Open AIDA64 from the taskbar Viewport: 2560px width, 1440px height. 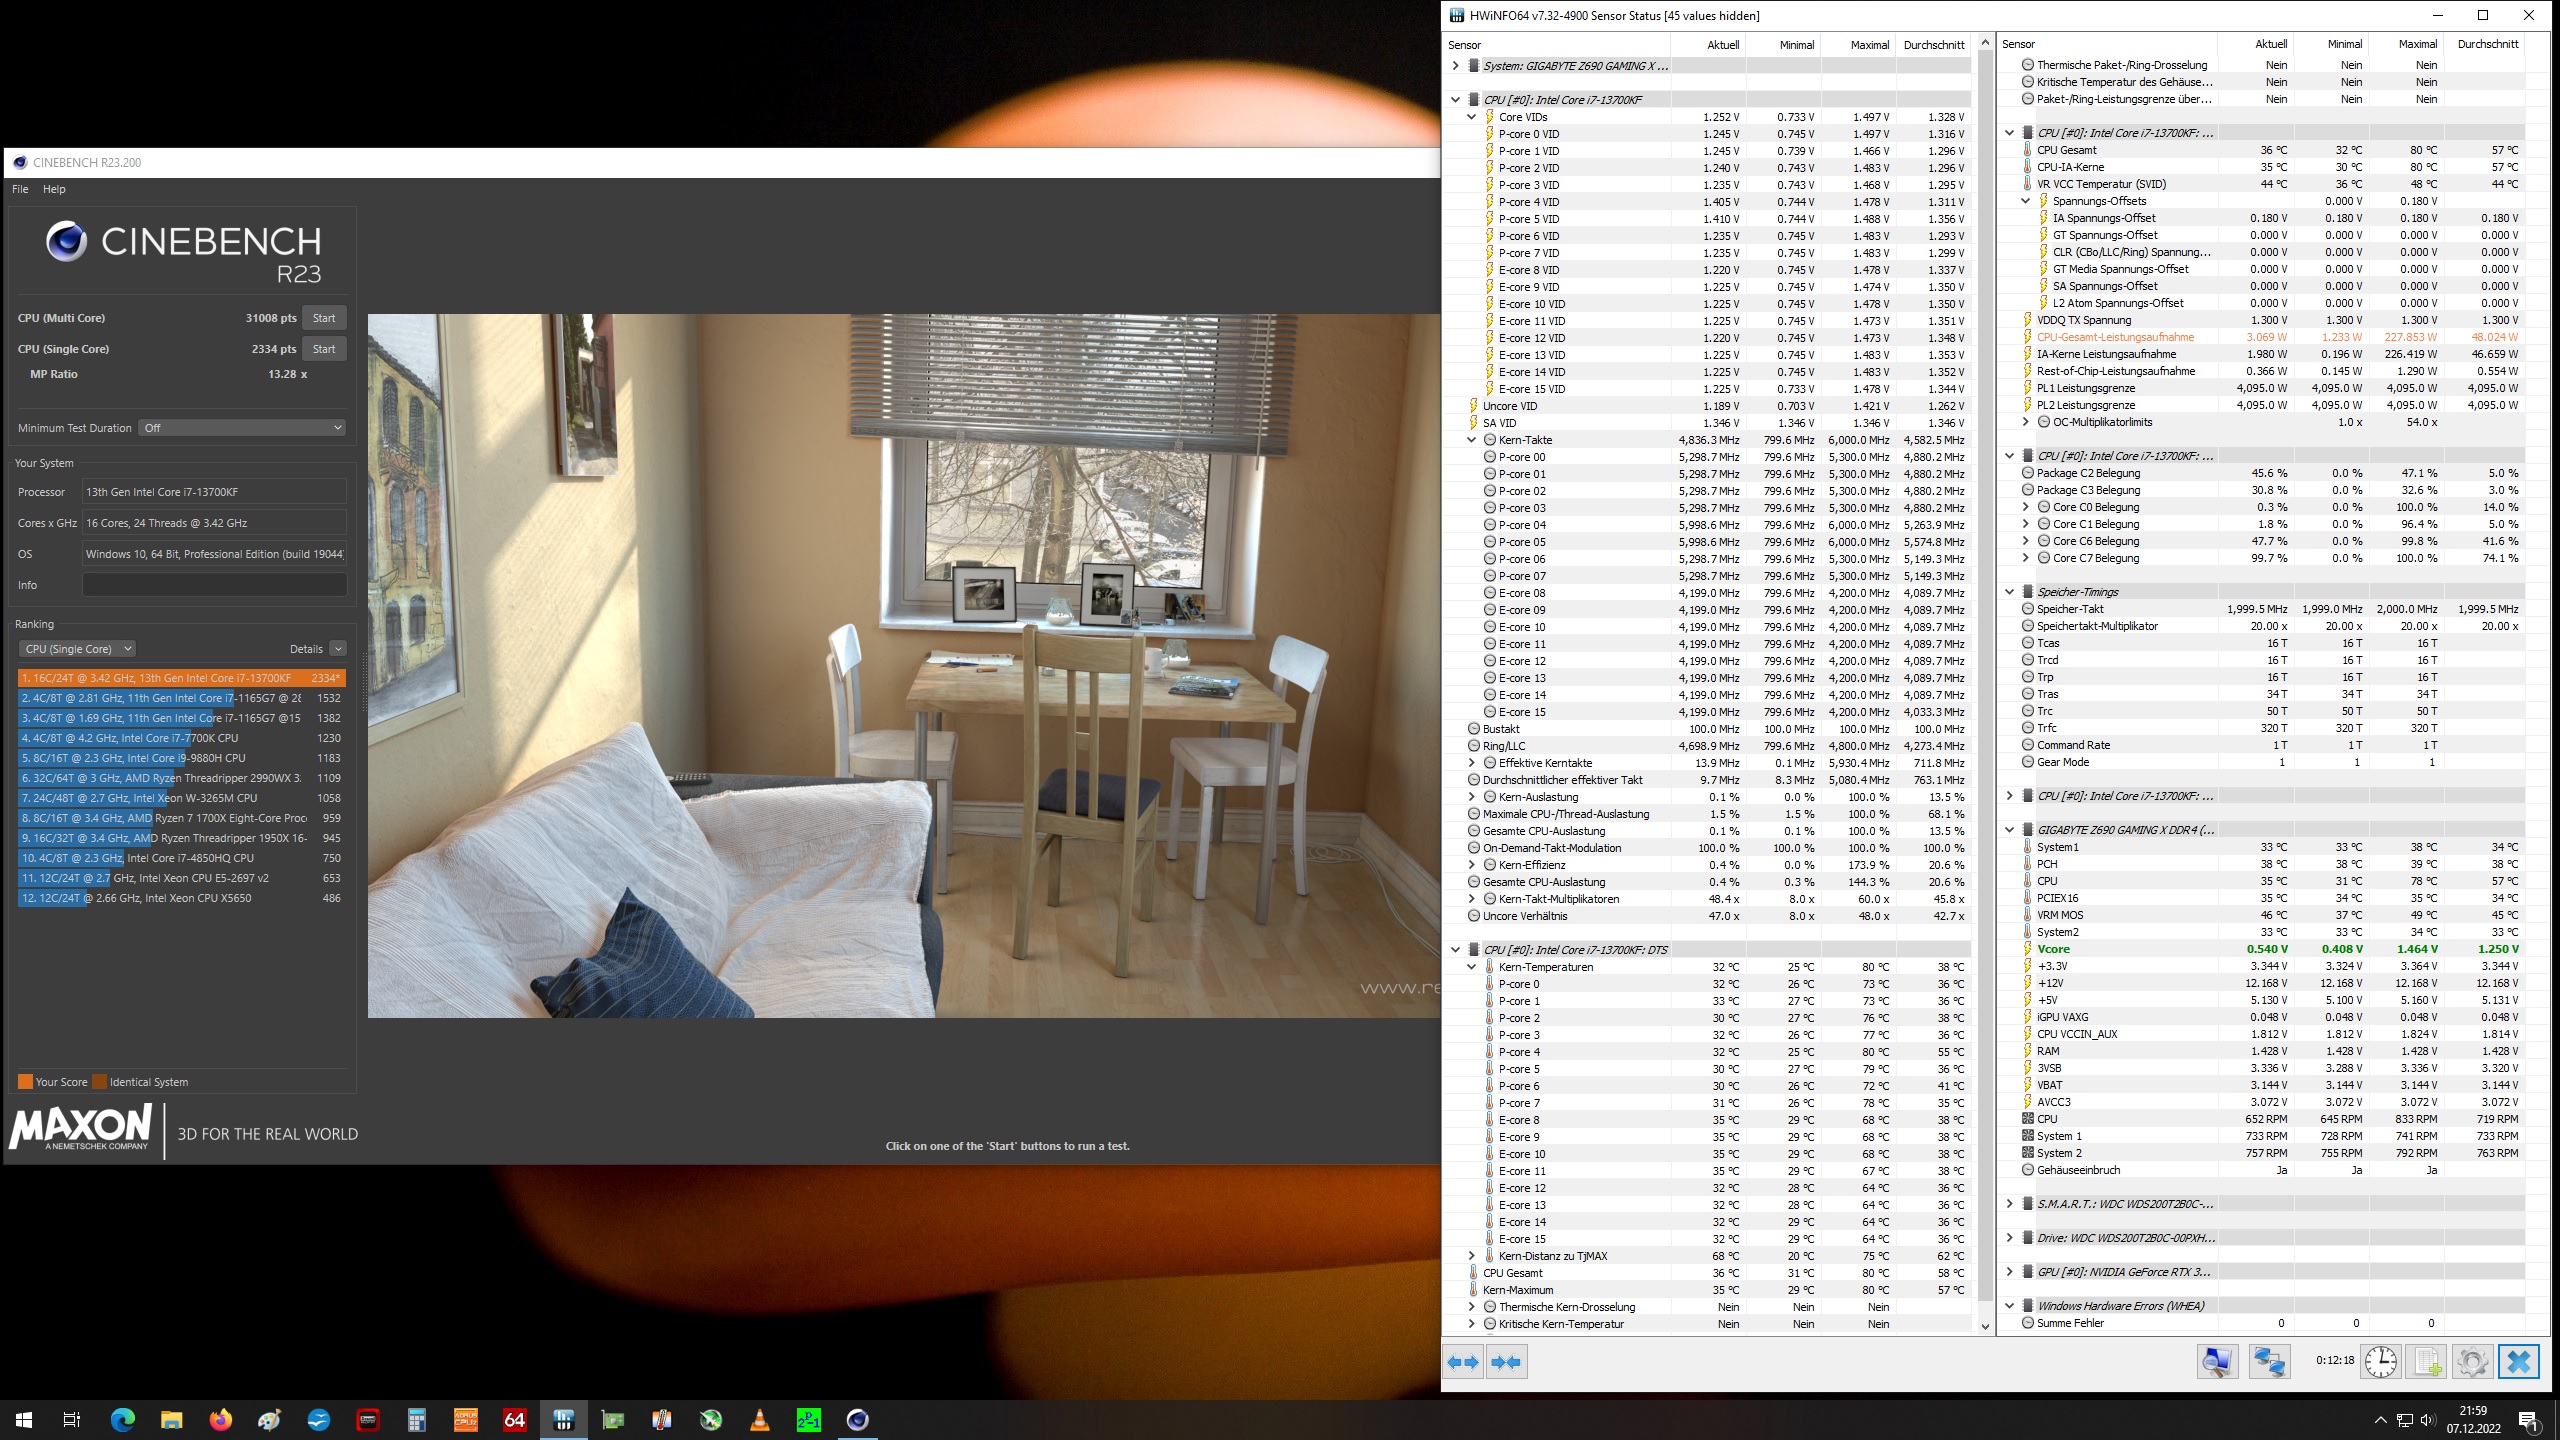pos(514,1419)
